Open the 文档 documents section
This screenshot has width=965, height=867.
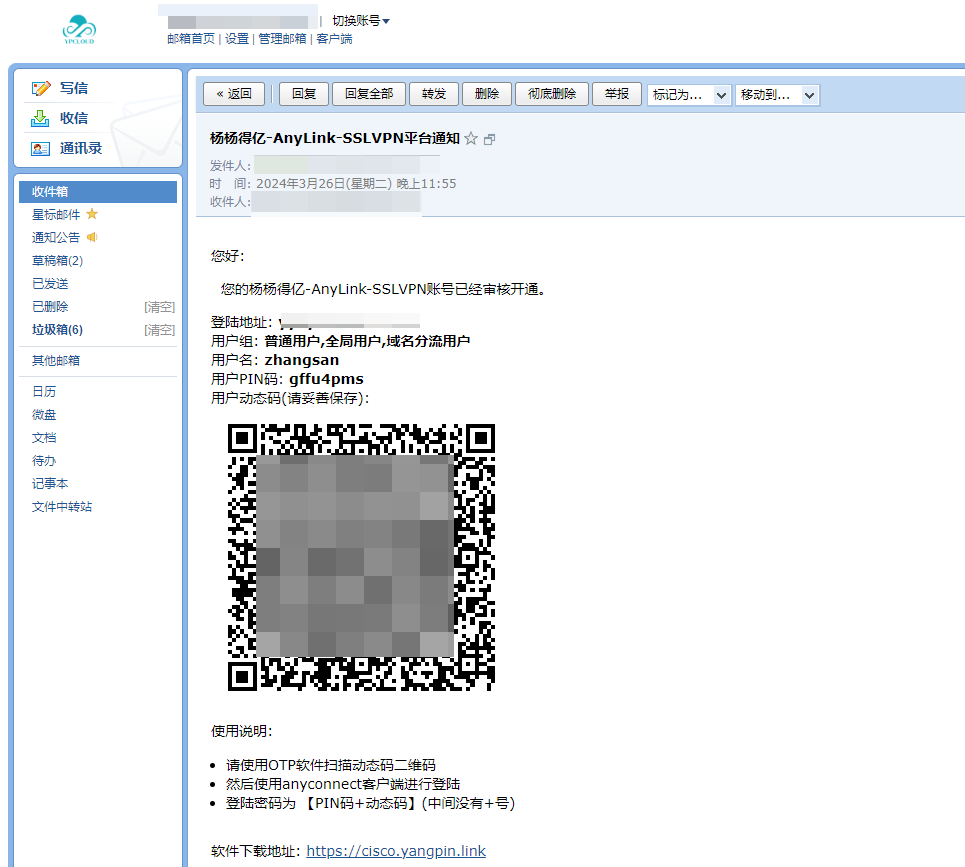click(44, 437)
